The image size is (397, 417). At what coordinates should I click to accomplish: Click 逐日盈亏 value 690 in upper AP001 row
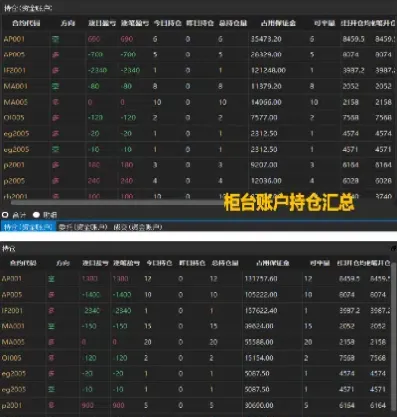click(x=94, y=39)
